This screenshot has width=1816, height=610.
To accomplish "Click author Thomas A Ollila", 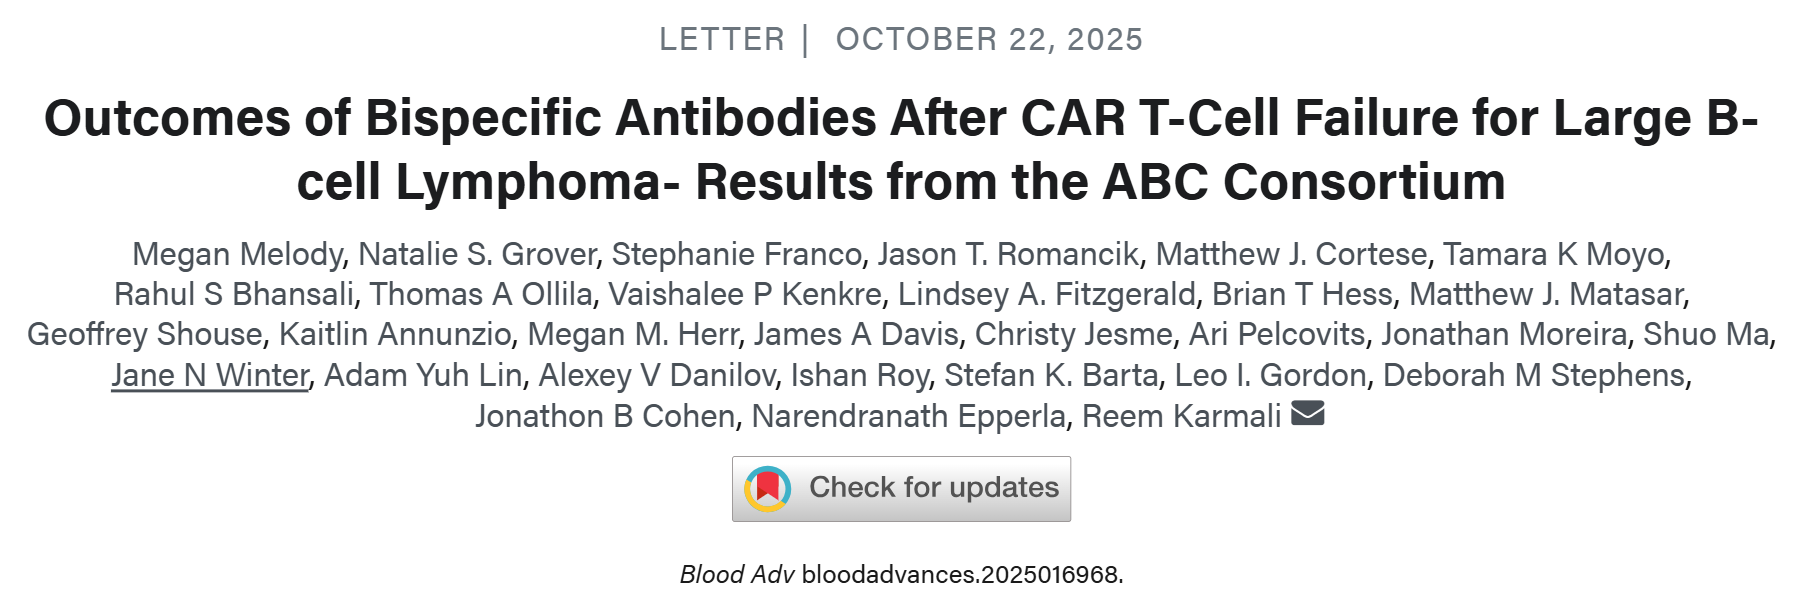I will [x=481, y=294].
